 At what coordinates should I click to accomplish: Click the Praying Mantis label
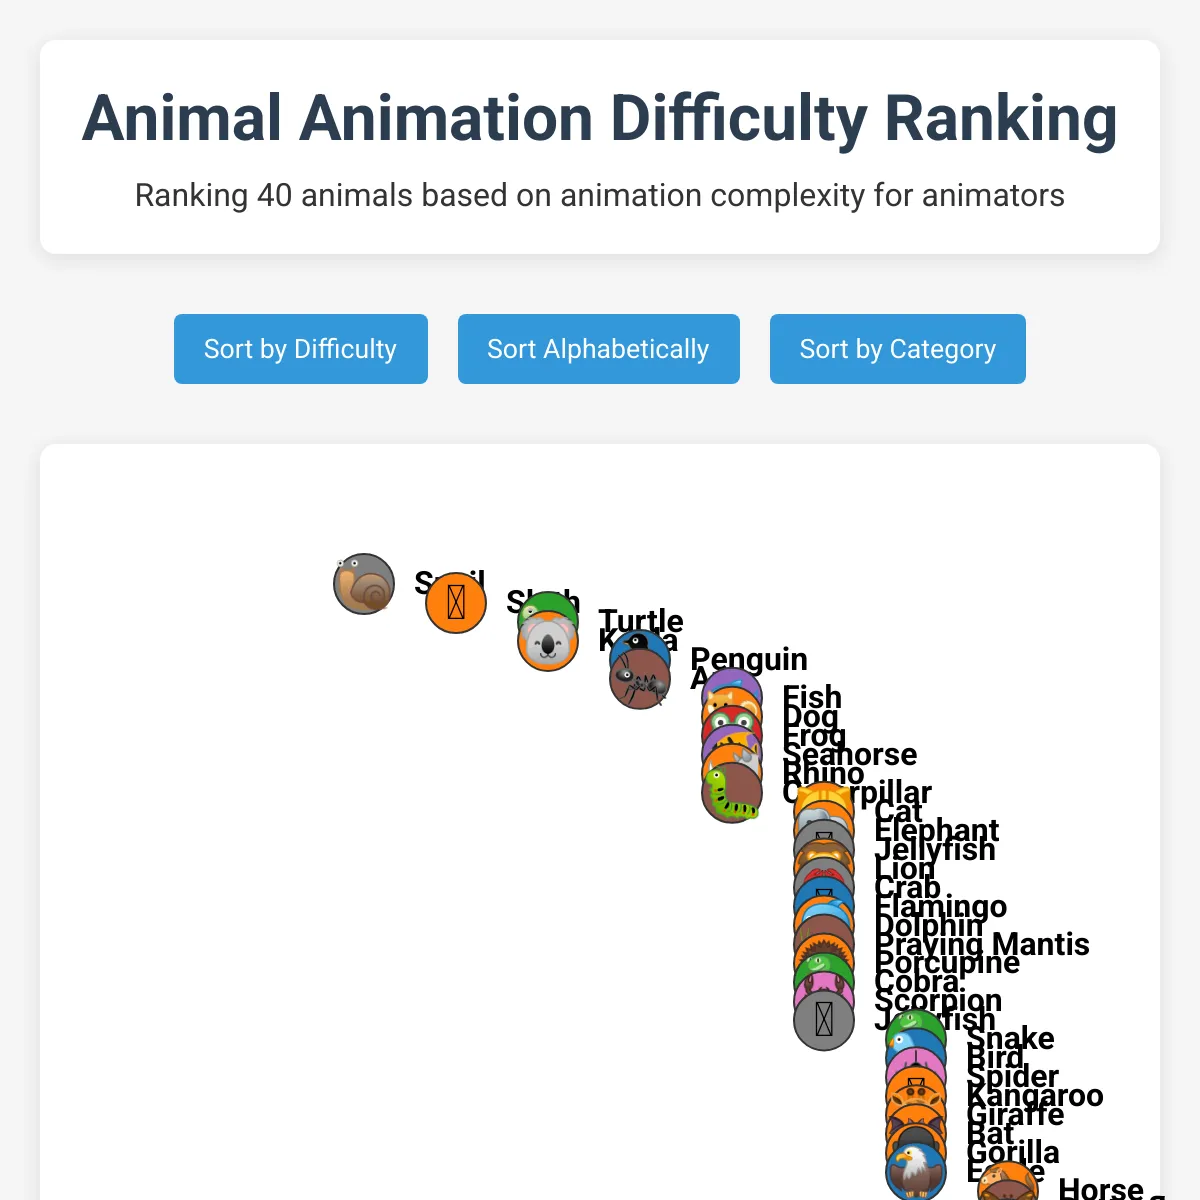coord(982,944)
